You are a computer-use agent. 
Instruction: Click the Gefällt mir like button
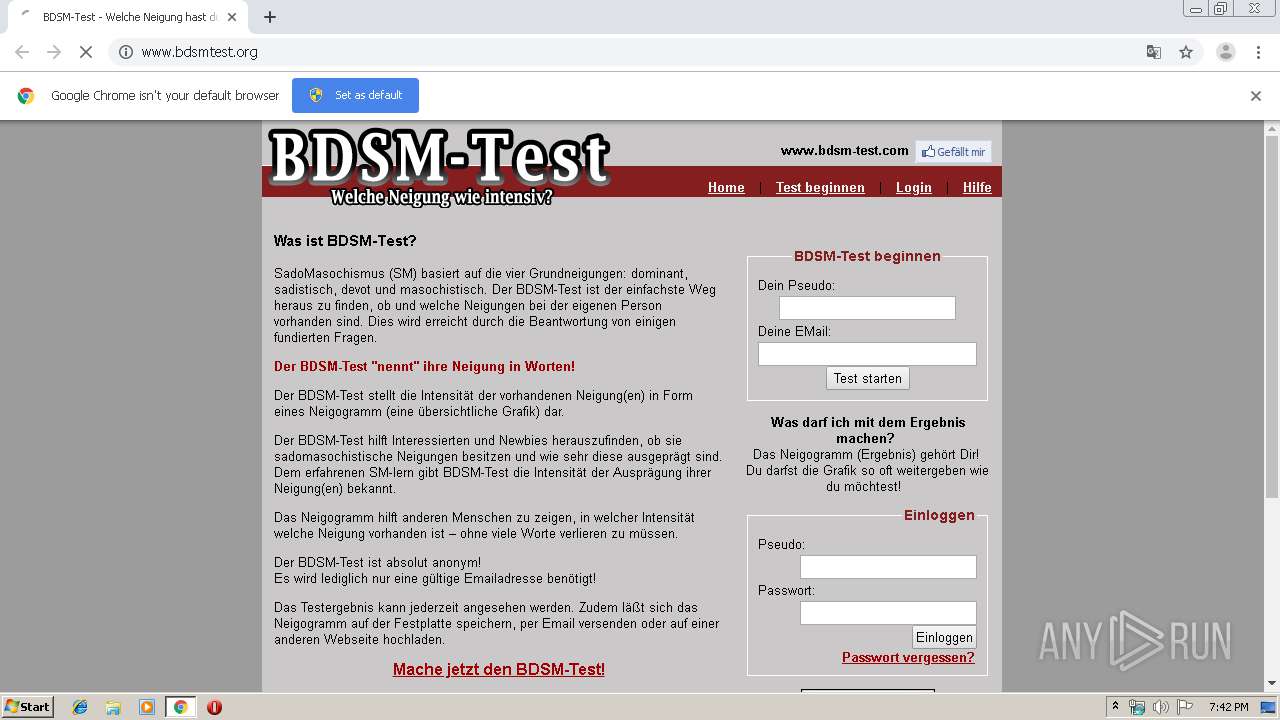(x=953, y=152)
